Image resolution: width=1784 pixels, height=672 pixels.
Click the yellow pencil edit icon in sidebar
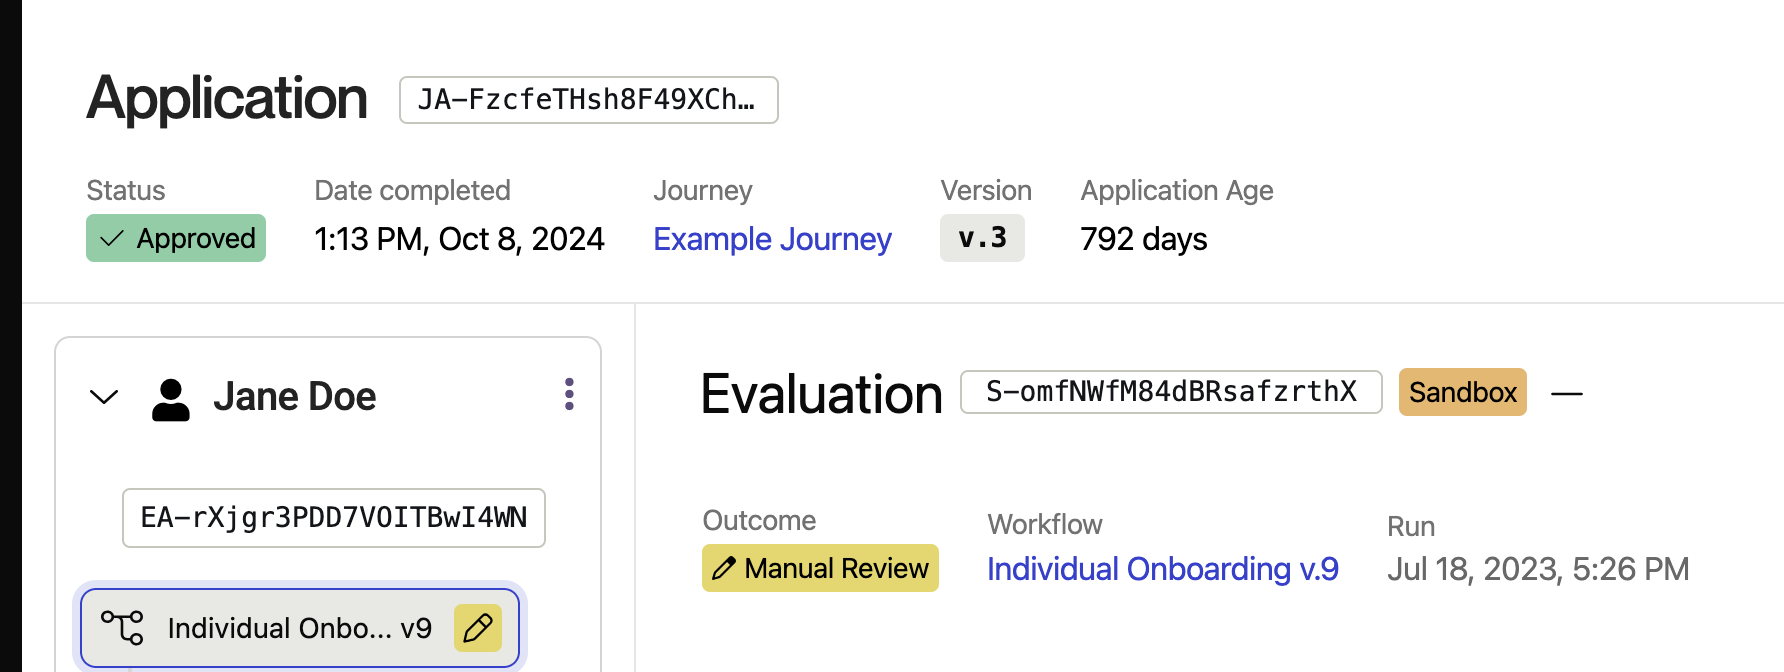coord(478,628)
